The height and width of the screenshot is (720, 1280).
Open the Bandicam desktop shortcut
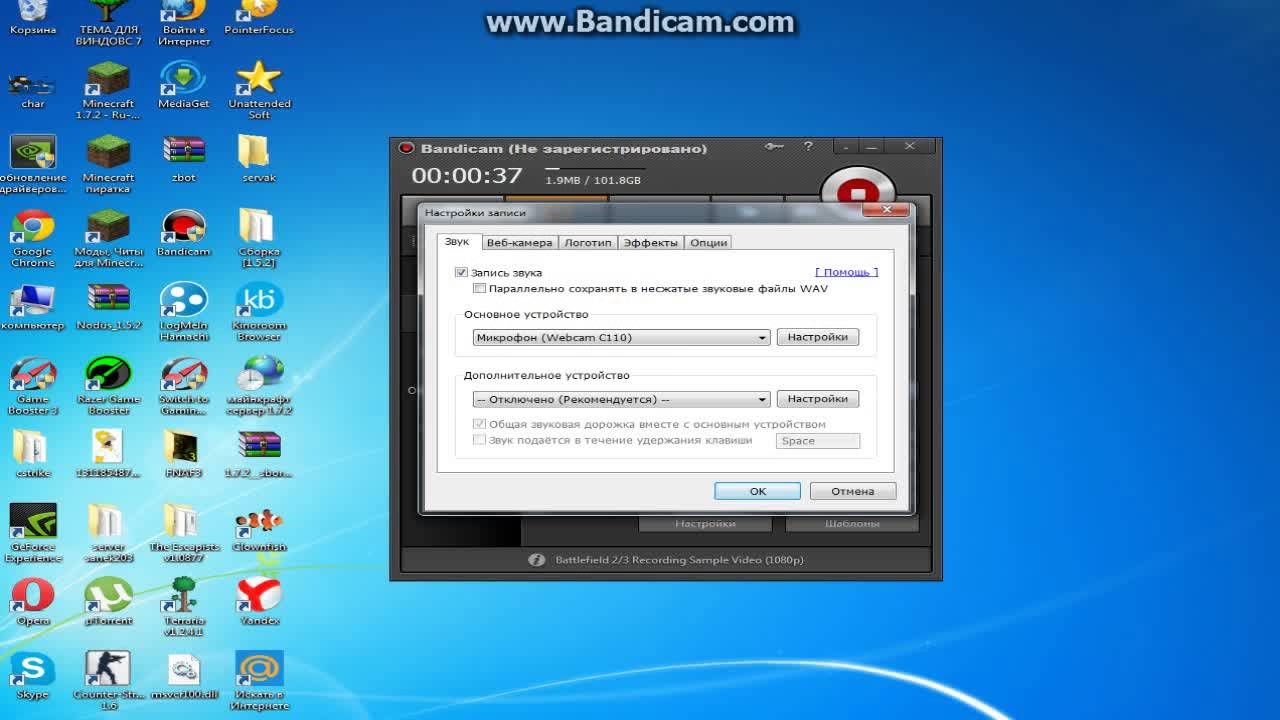coord(184,234)
